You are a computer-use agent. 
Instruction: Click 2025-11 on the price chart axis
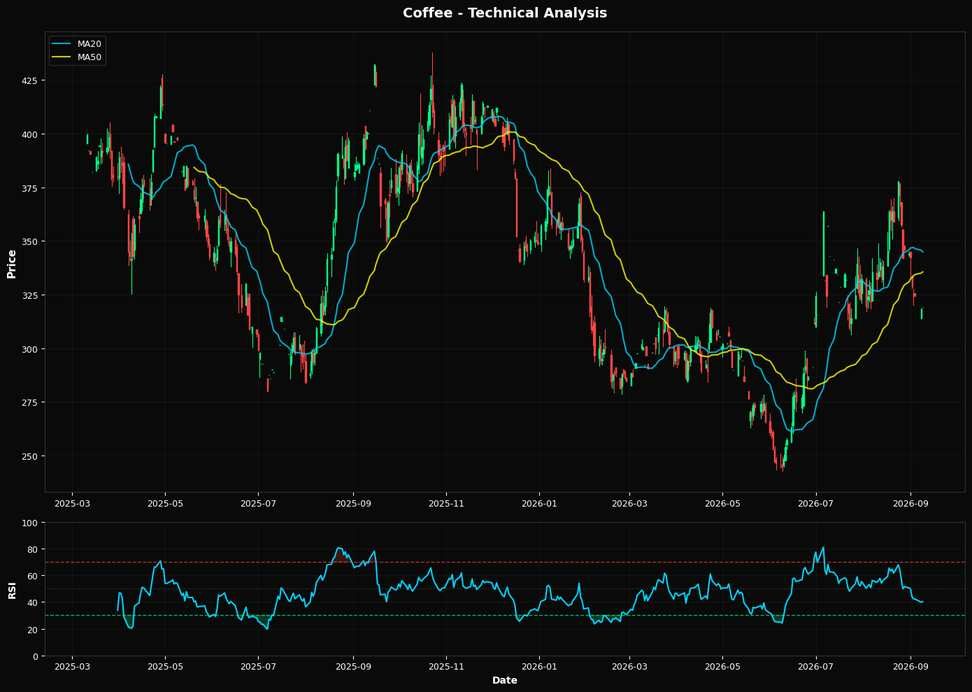pyautogui.click(x=446, y=503)
